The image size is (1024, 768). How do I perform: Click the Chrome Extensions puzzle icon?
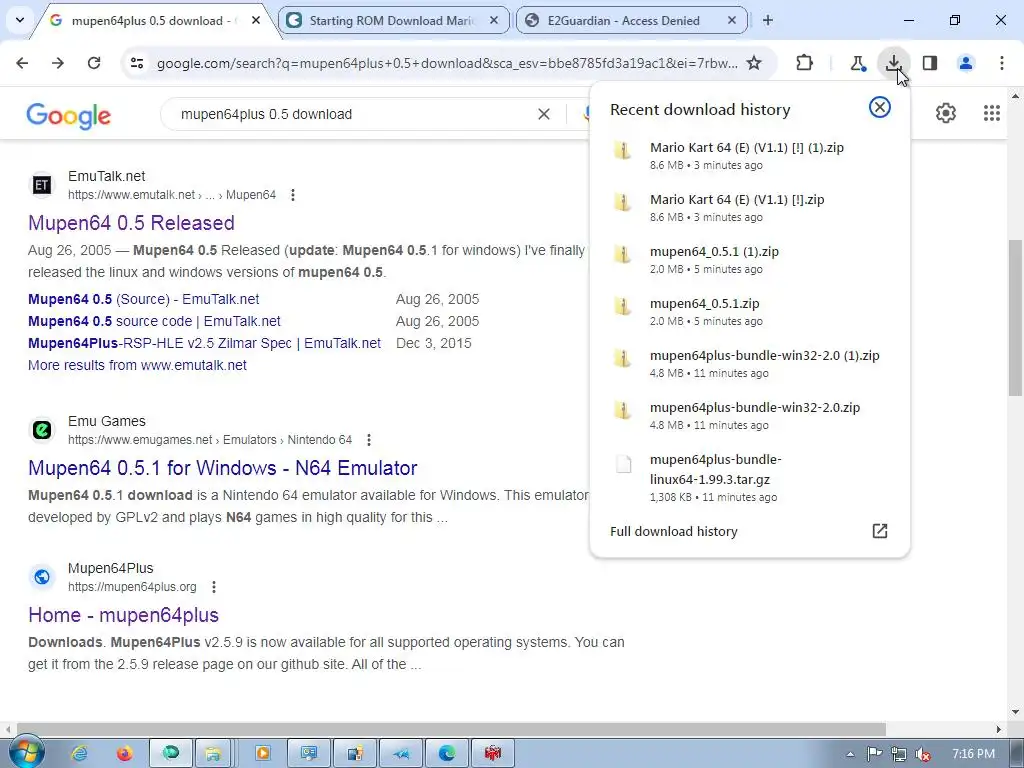(x=805, y=63)
